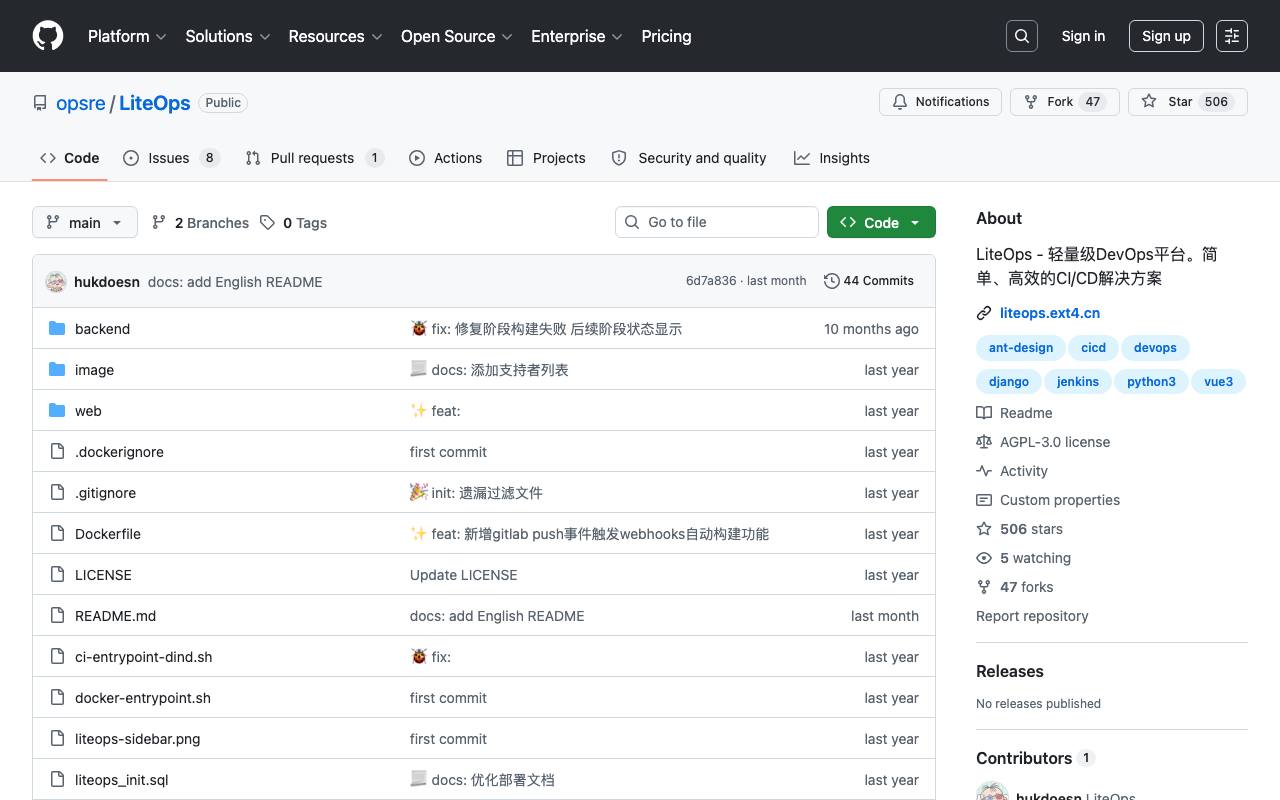
Task: Expand the Solutions menu
Action: coord(228,36)
